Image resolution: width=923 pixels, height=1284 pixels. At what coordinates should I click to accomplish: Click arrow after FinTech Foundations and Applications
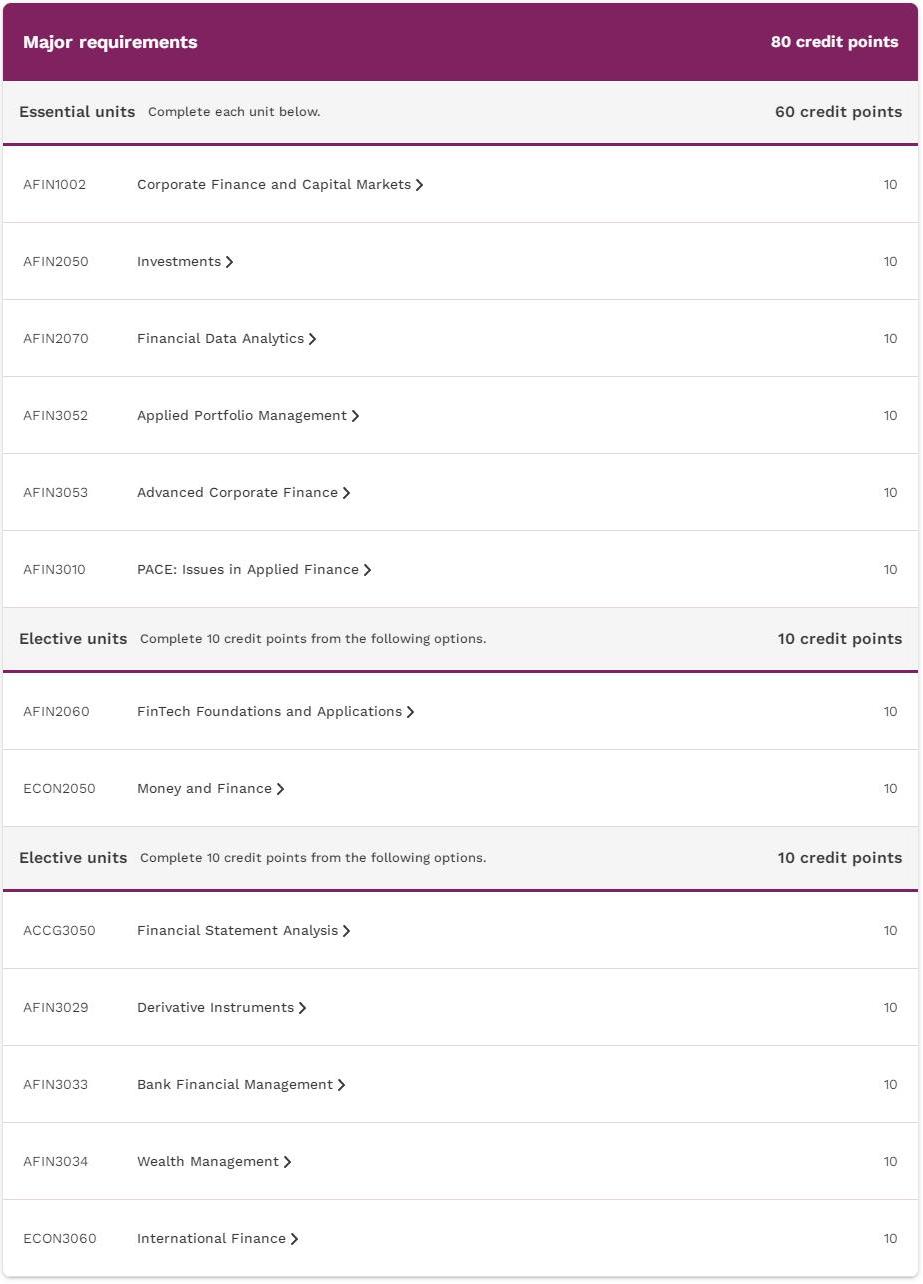[411, 712]
